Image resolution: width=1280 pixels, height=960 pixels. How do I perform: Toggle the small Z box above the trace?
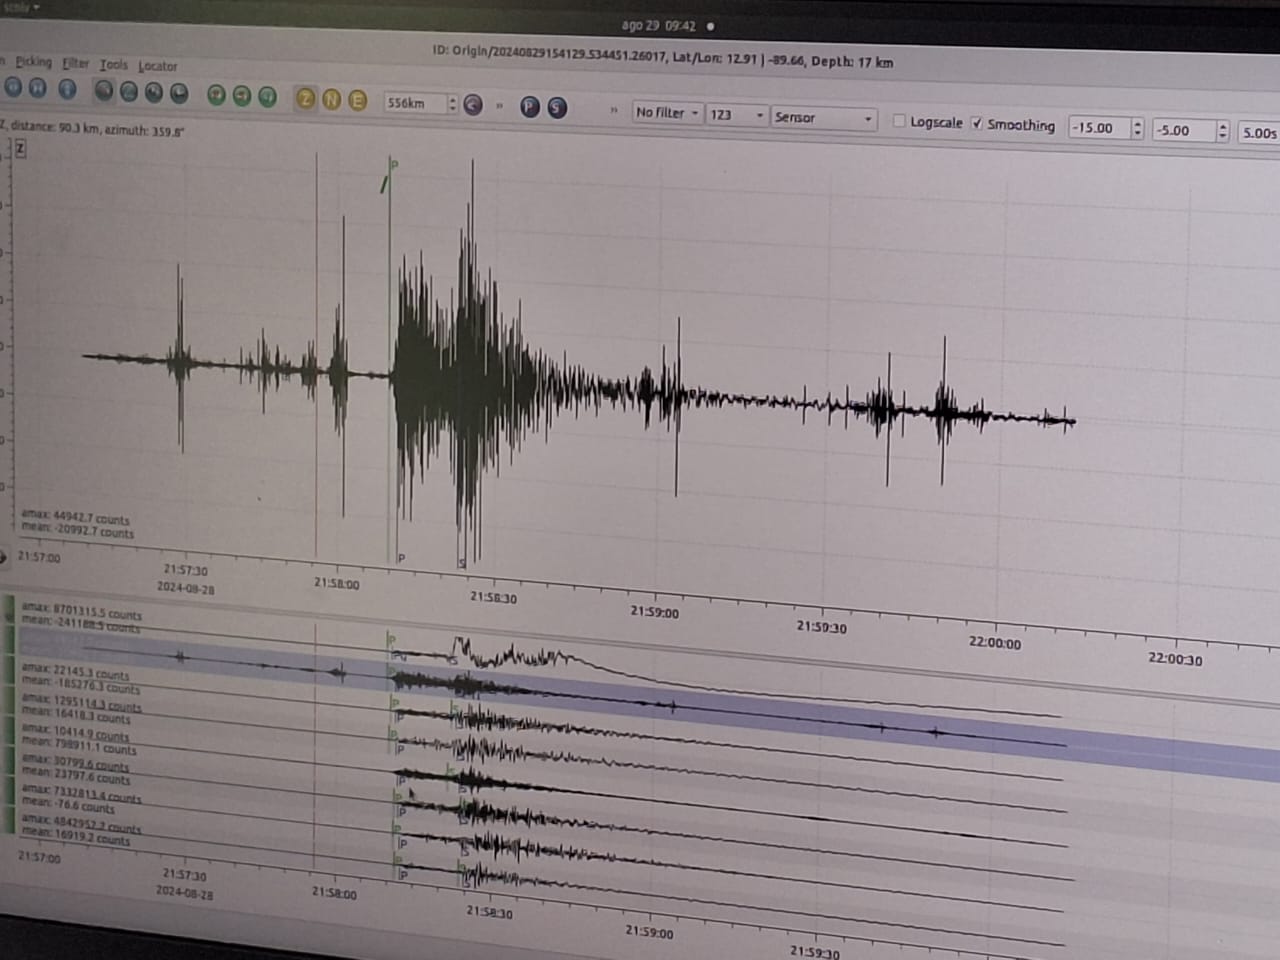click(20, 149)
